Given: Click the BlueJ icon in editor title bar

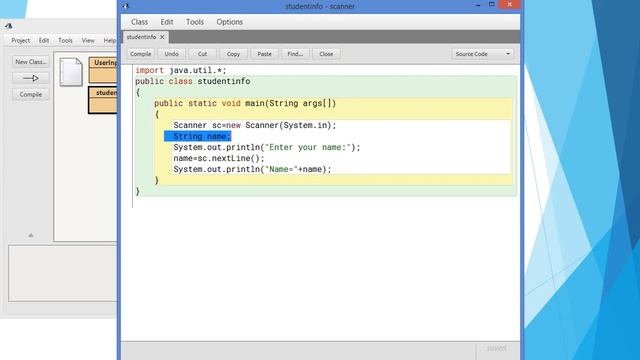Looking at the screenshot, I should [x=126, y=6].
